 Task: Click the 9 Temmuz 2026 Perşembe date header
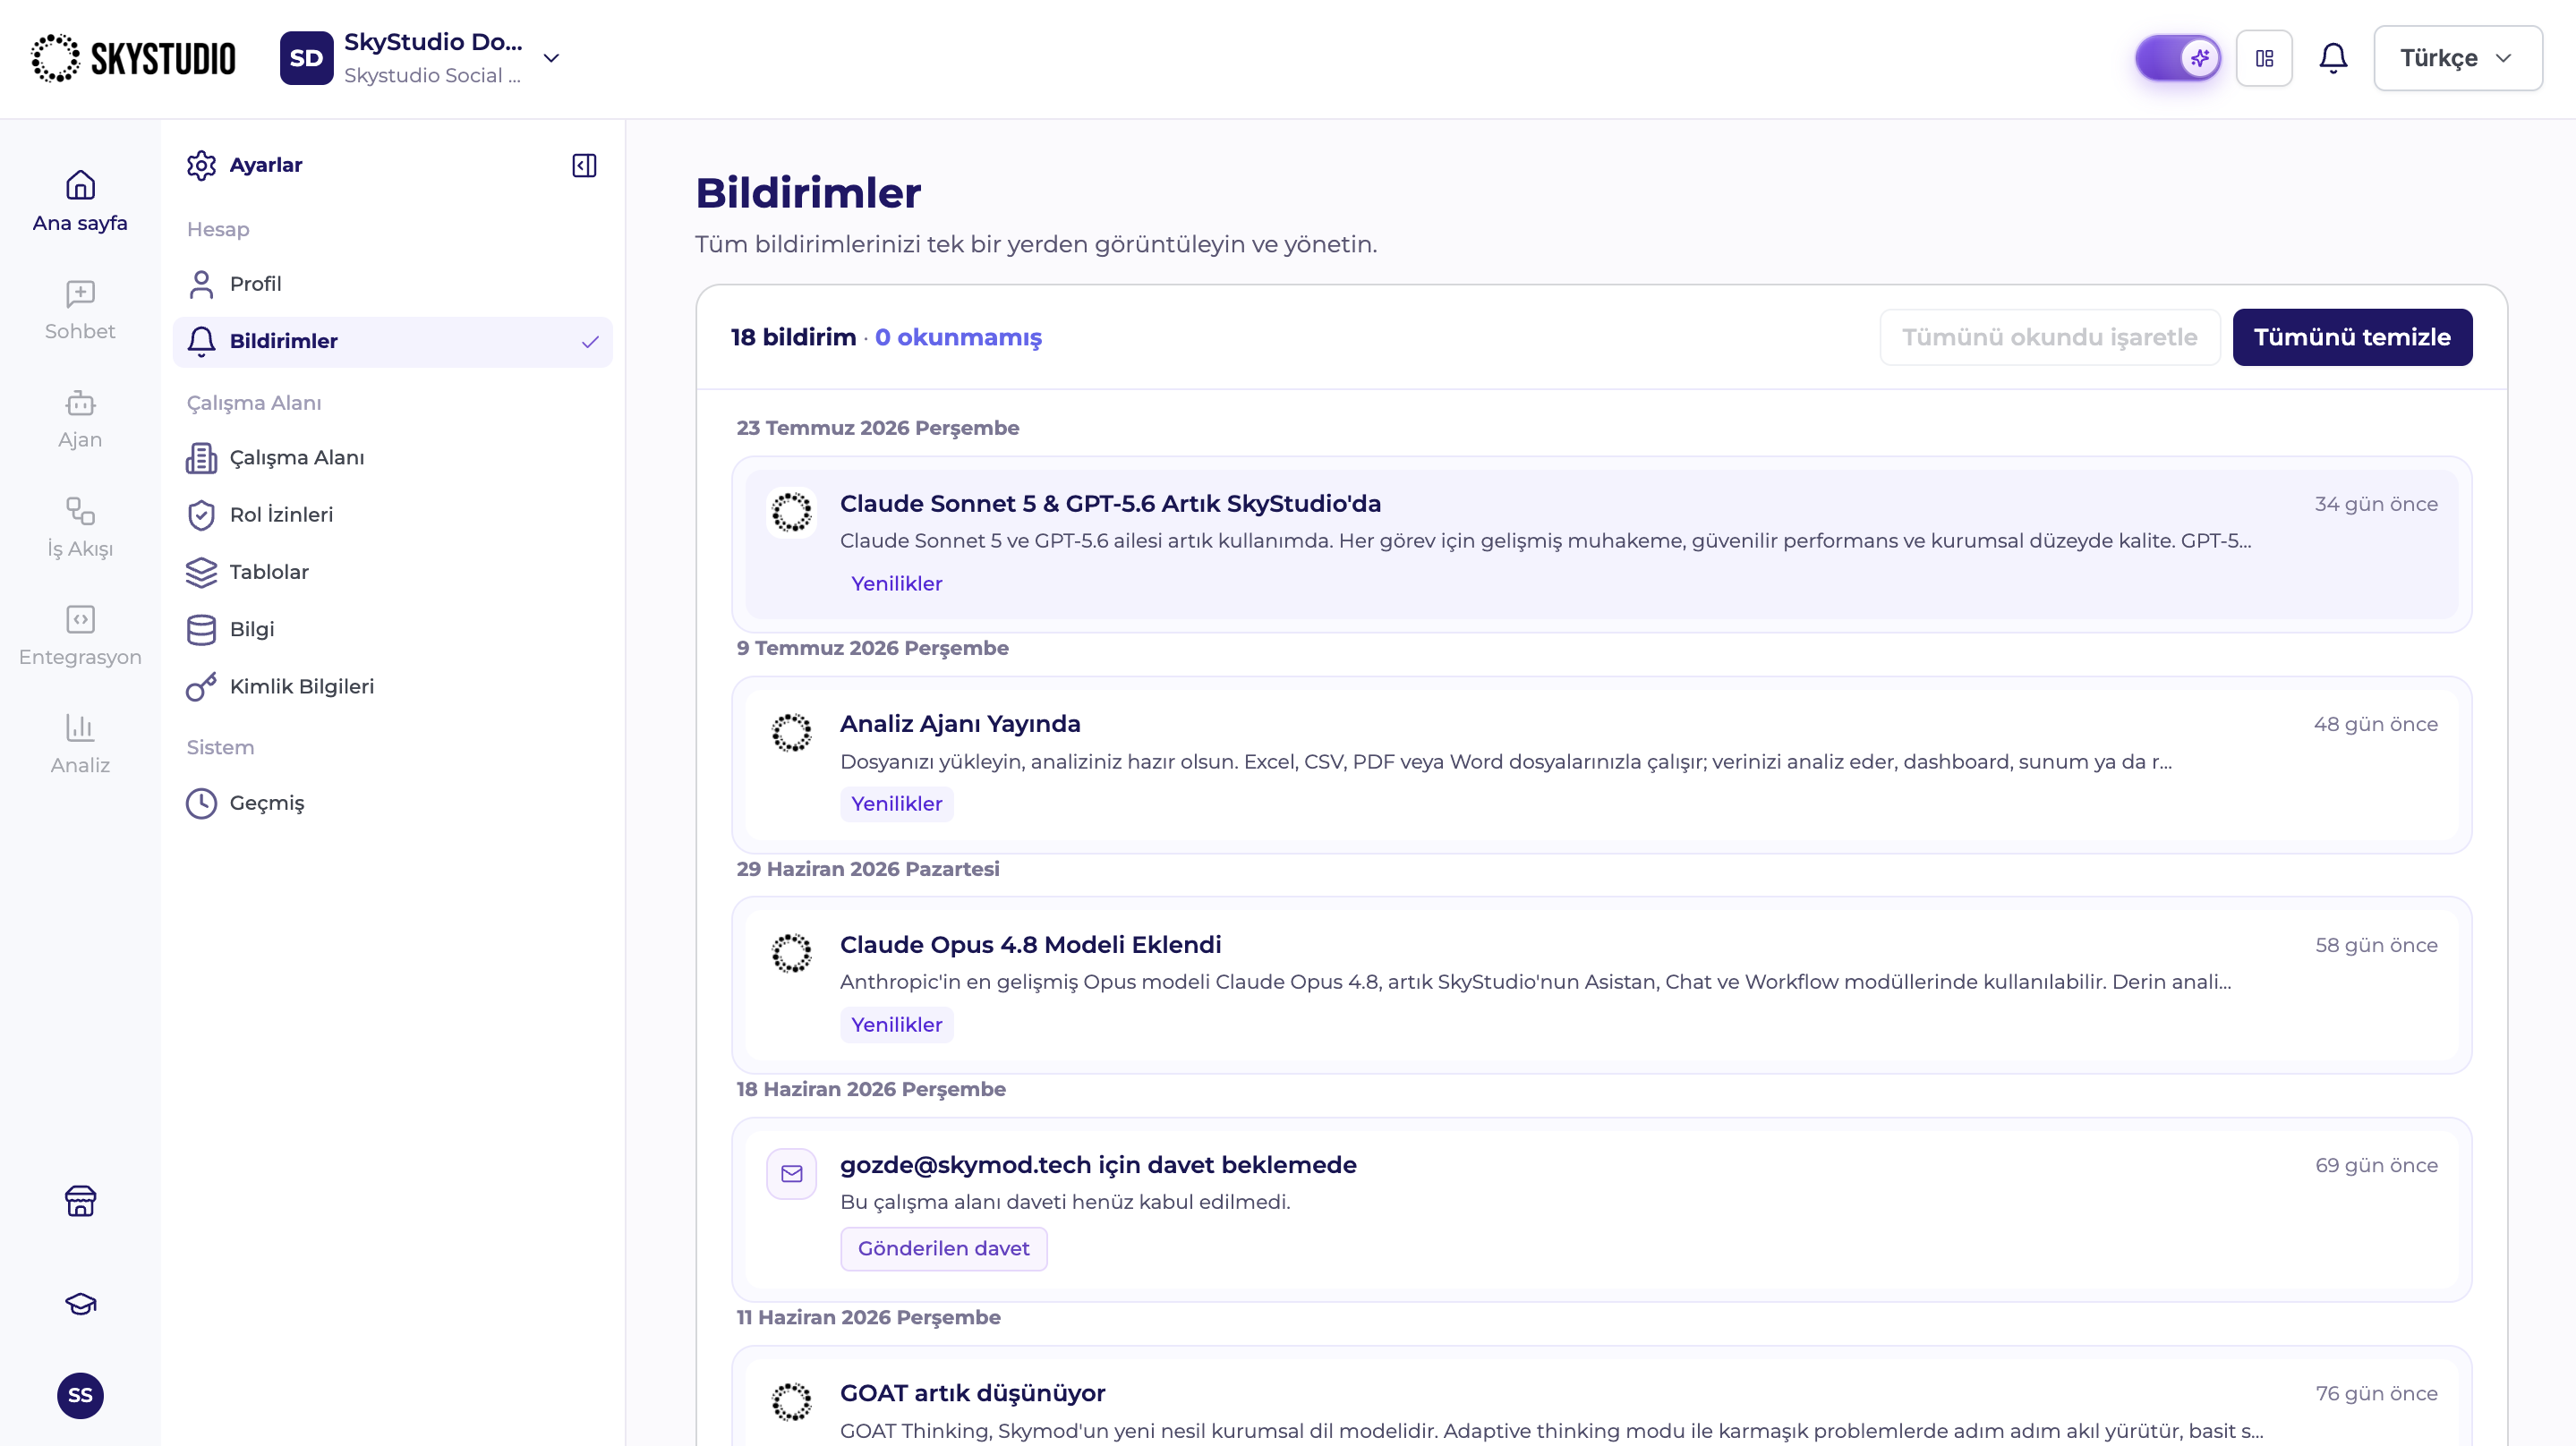[x=872, y=648]
